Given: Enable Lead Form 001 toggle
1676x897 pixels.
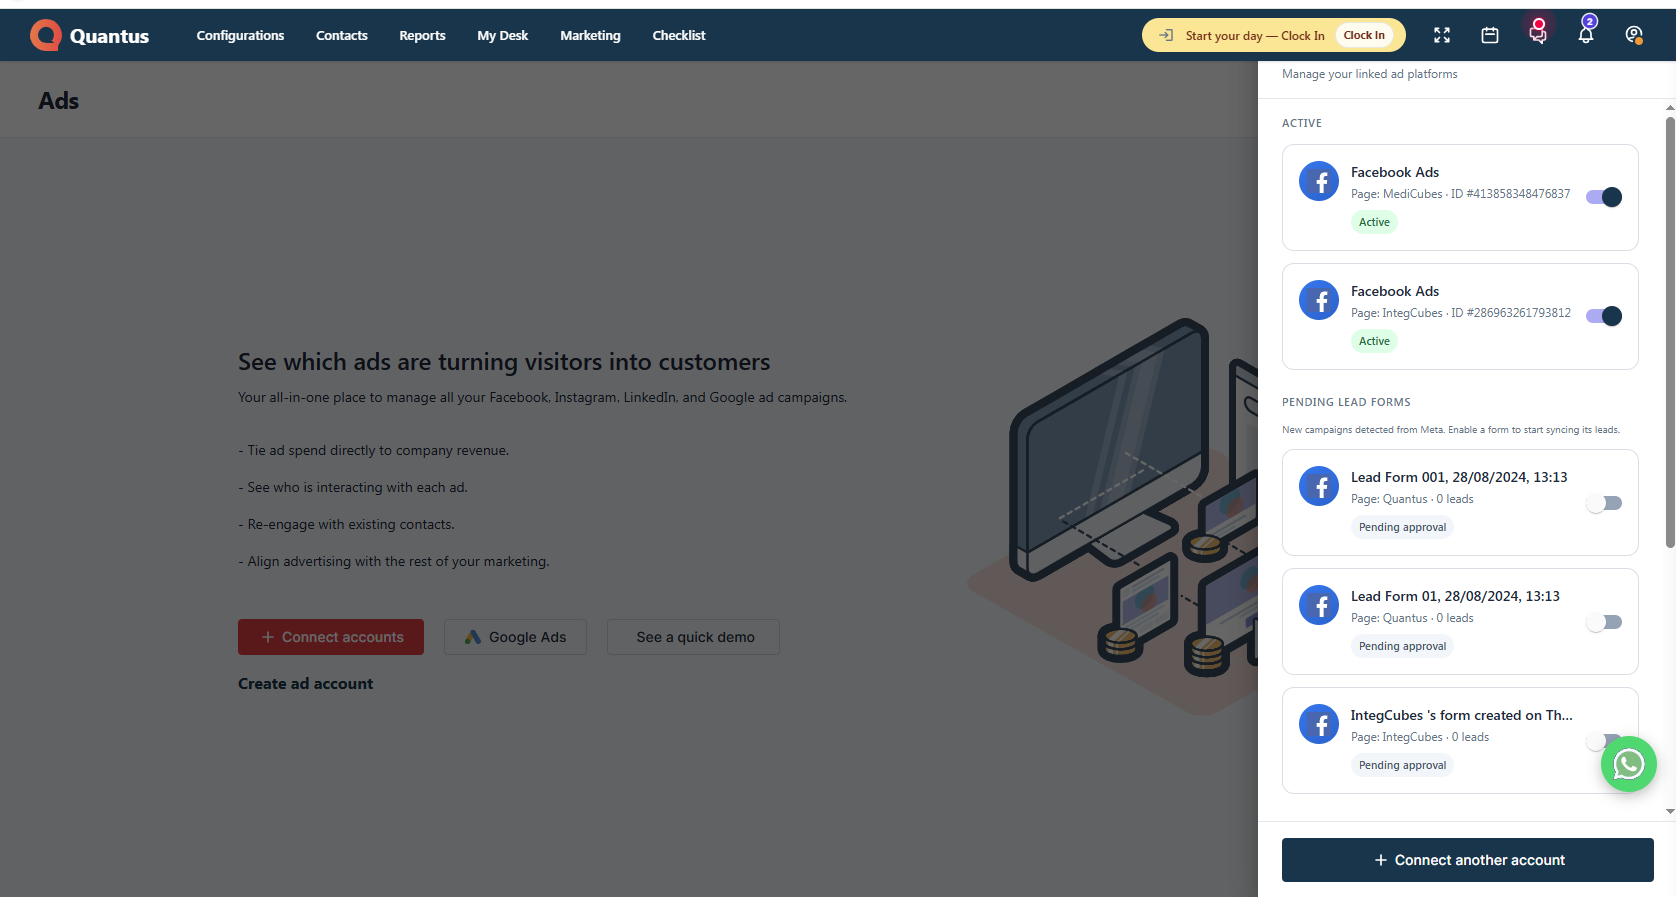Looking at the screenshot, I should [1604, 503].
